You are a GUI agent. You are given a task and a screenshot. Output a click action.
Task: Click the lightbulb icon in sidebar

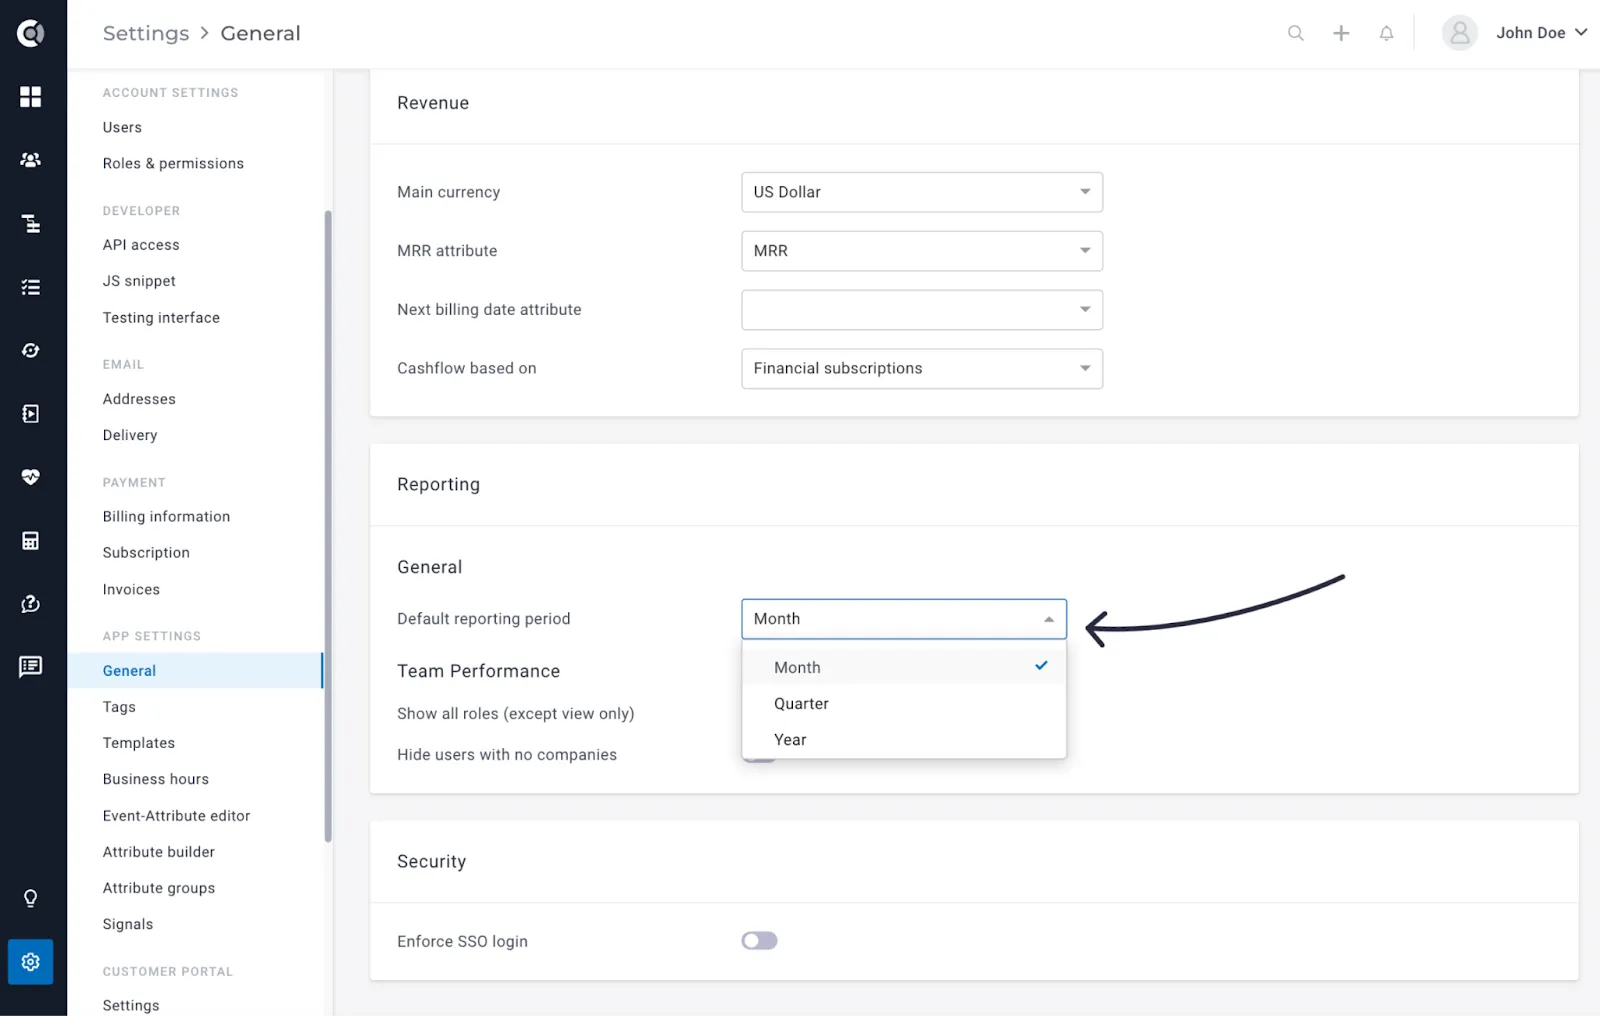[31, 898]
